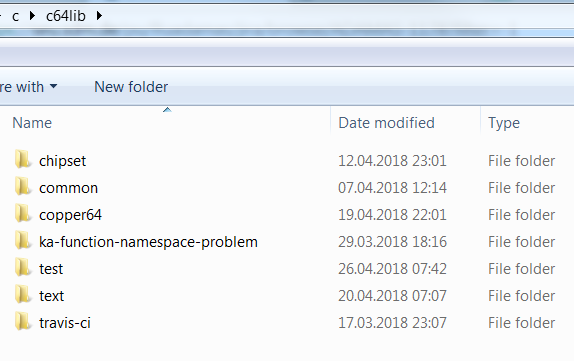Click the copper64 folder icon
The height and width of the screenshot is (361, 574).
pos(23,214)
